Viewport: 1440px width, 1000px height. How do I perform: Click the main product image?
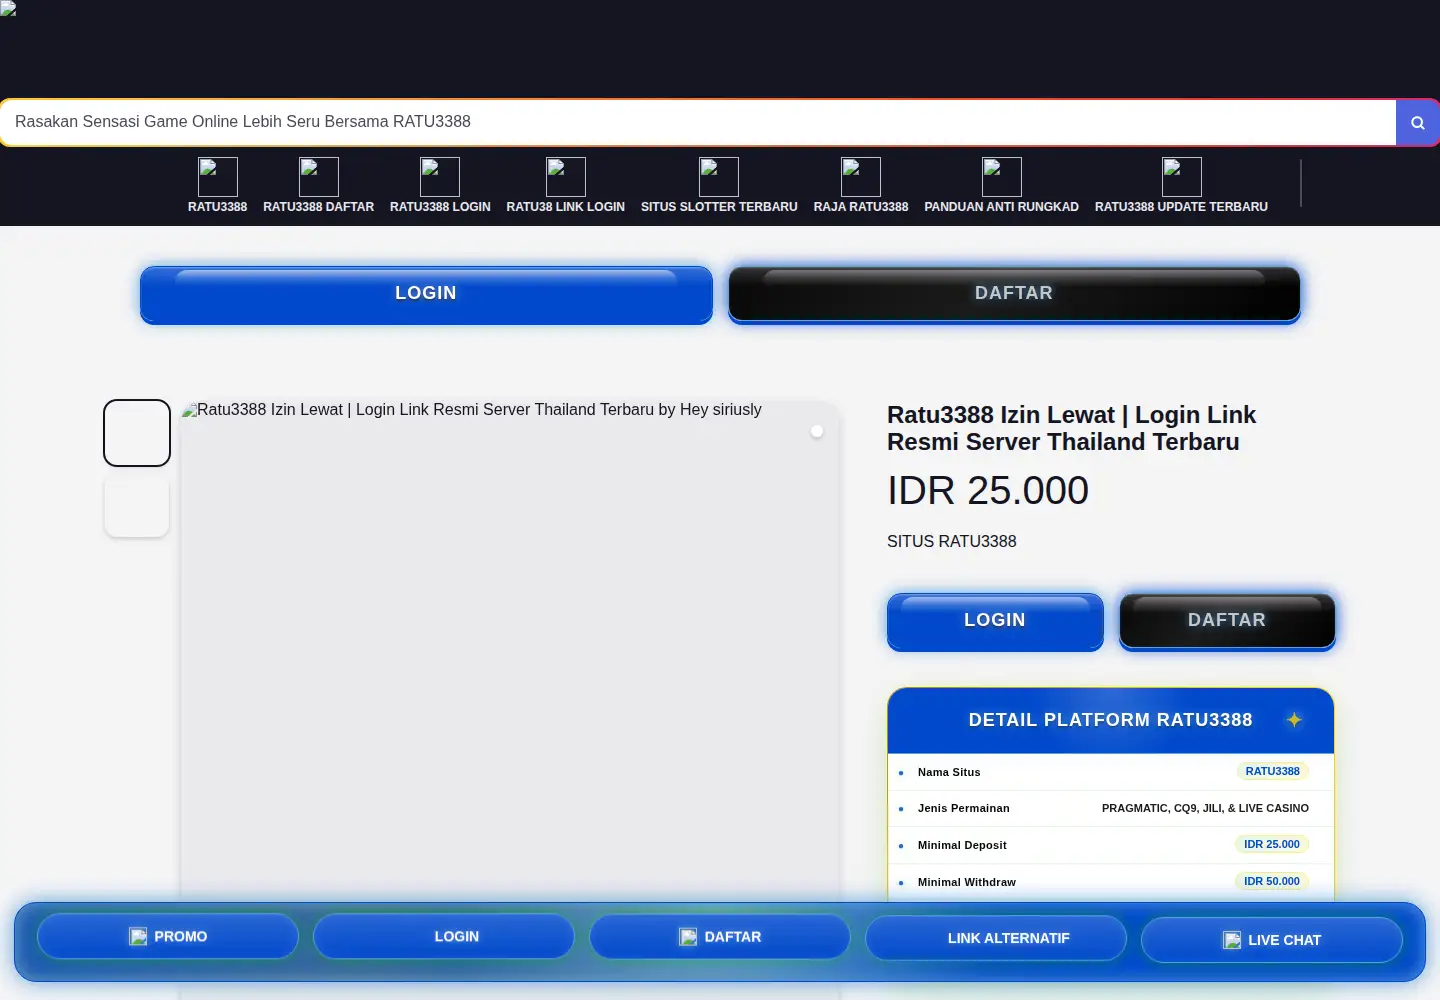coord(510,700)
